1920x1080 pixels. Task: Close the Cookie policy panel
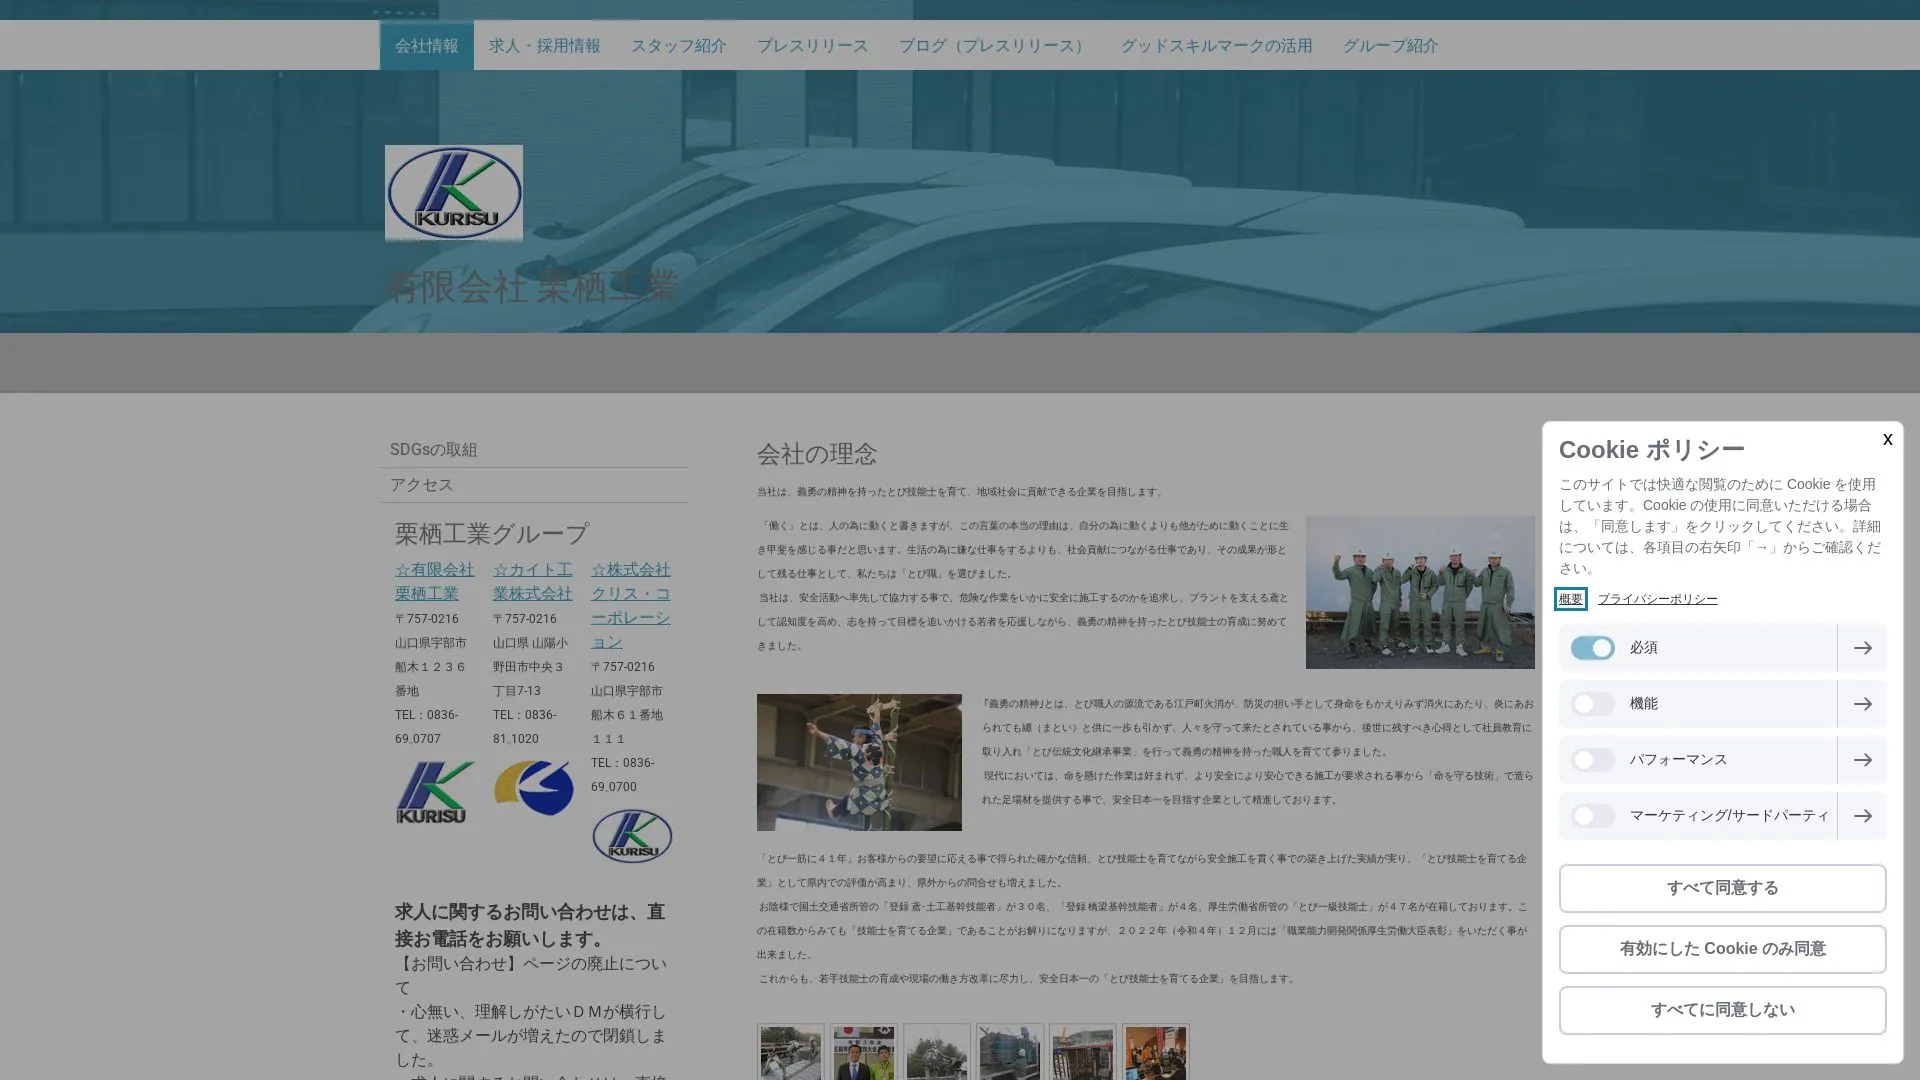point(1887,440)
